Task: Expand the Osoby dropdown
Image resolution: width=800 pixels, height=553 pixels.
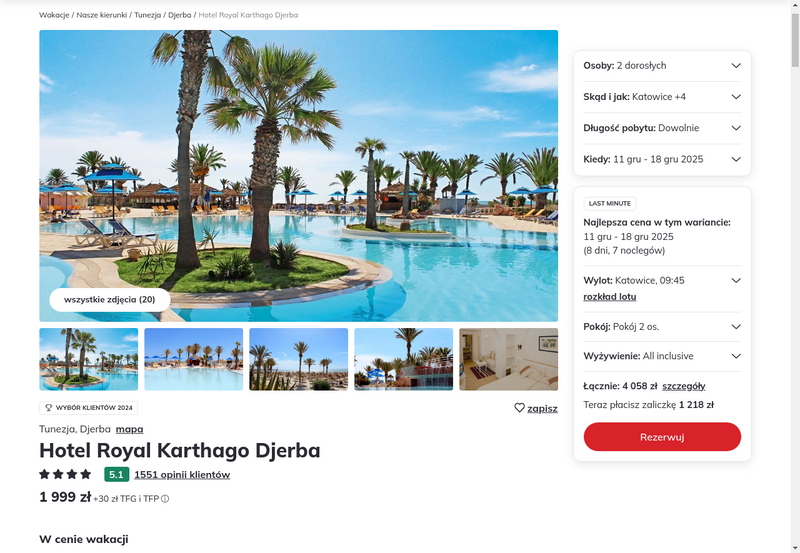Action: (x=662, y=65)
